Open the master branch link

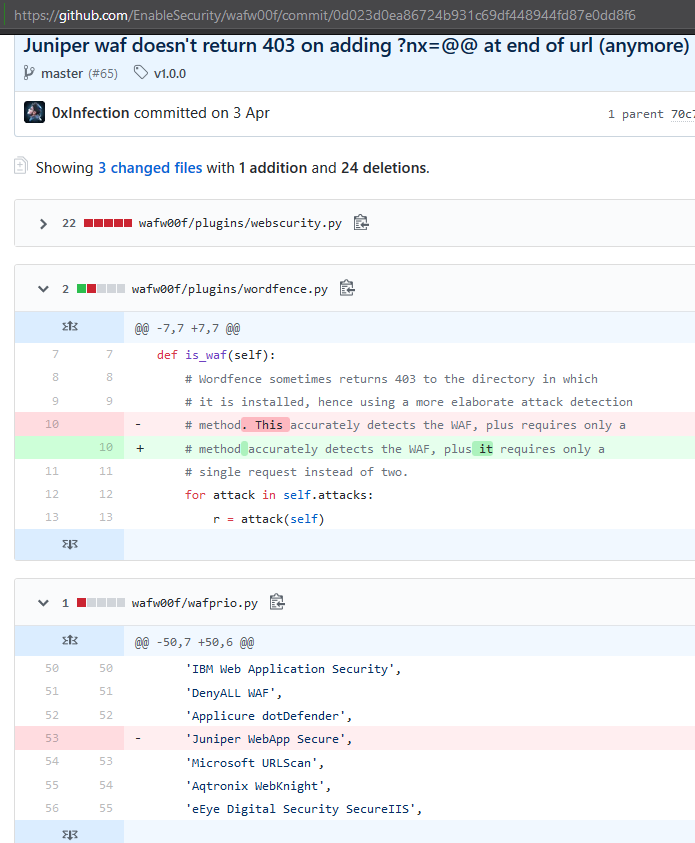(x=62, y=74)
